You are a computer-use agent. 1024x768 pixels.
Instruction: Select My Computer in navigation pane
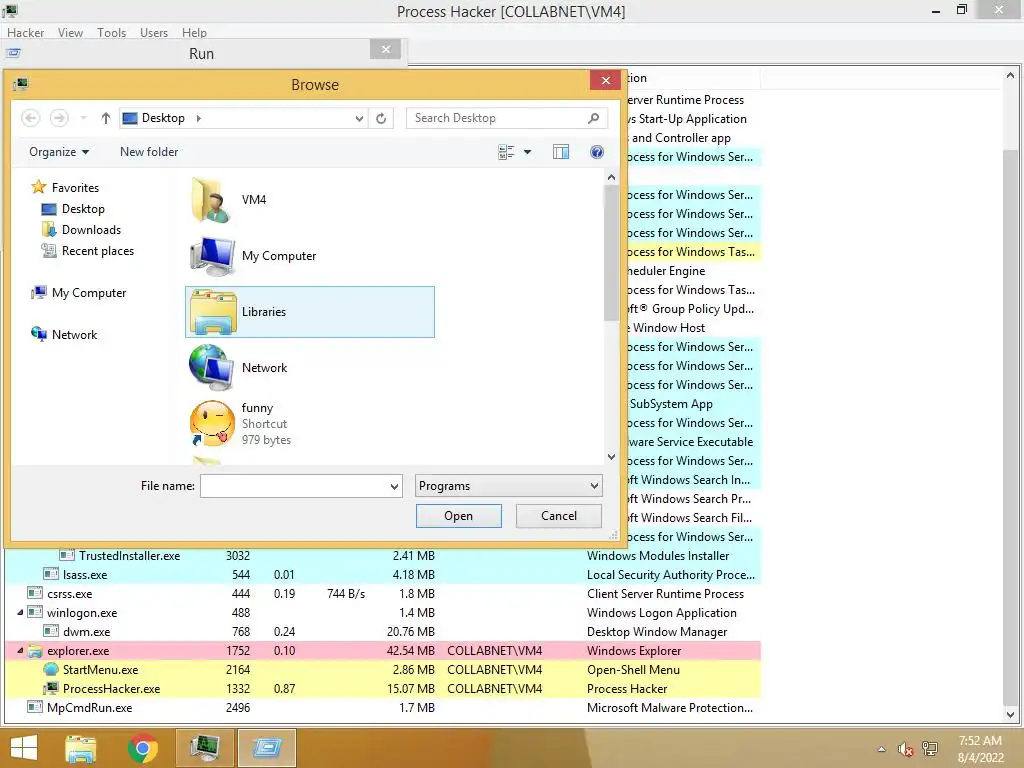(79, 293)
